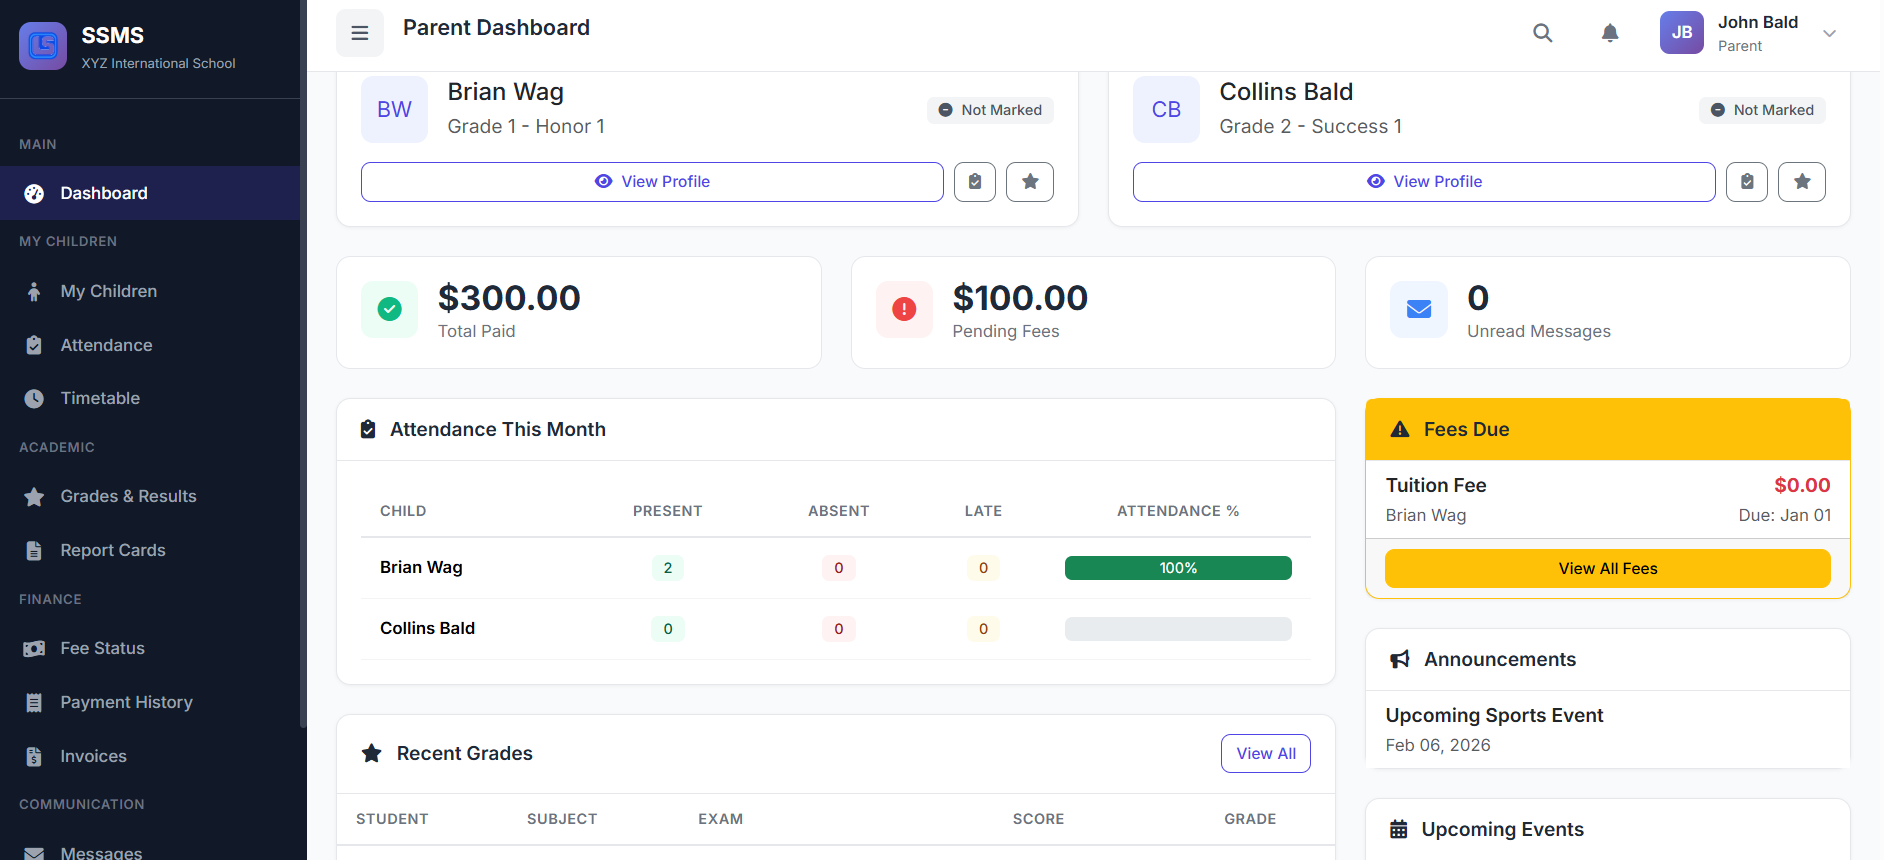The height and width of the screenshot is (860, 1884).
Task: Open the JB profile avatar menu
Action: pyautogui.click(x=1682, y=33)
